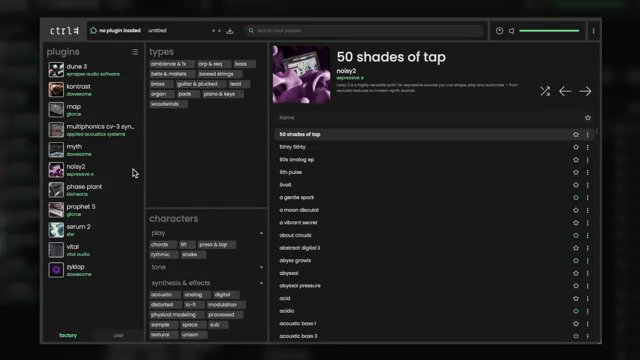Select the phase plant plugin icon
This screenshot has width=640, height=360.
pyautogui.click(x=56, y=190)
